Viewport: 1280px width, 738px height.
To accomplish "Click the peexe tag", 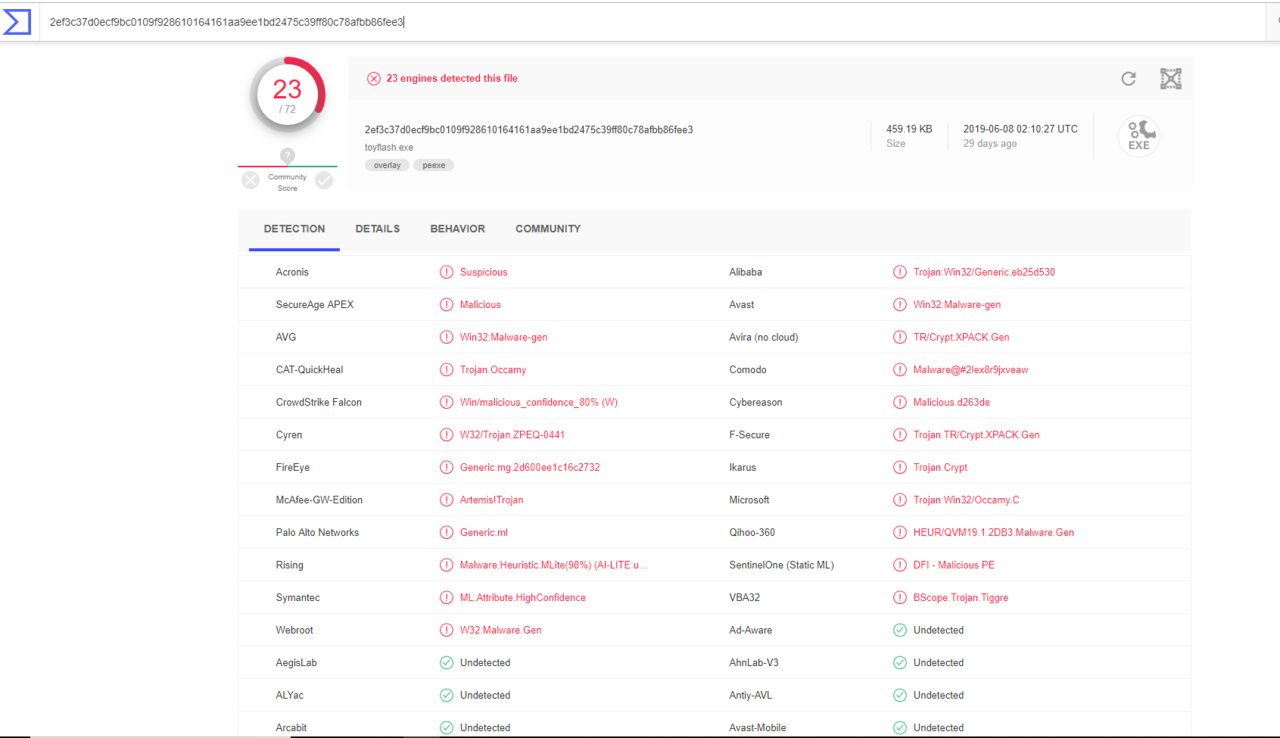I will [x=433, y=165].
